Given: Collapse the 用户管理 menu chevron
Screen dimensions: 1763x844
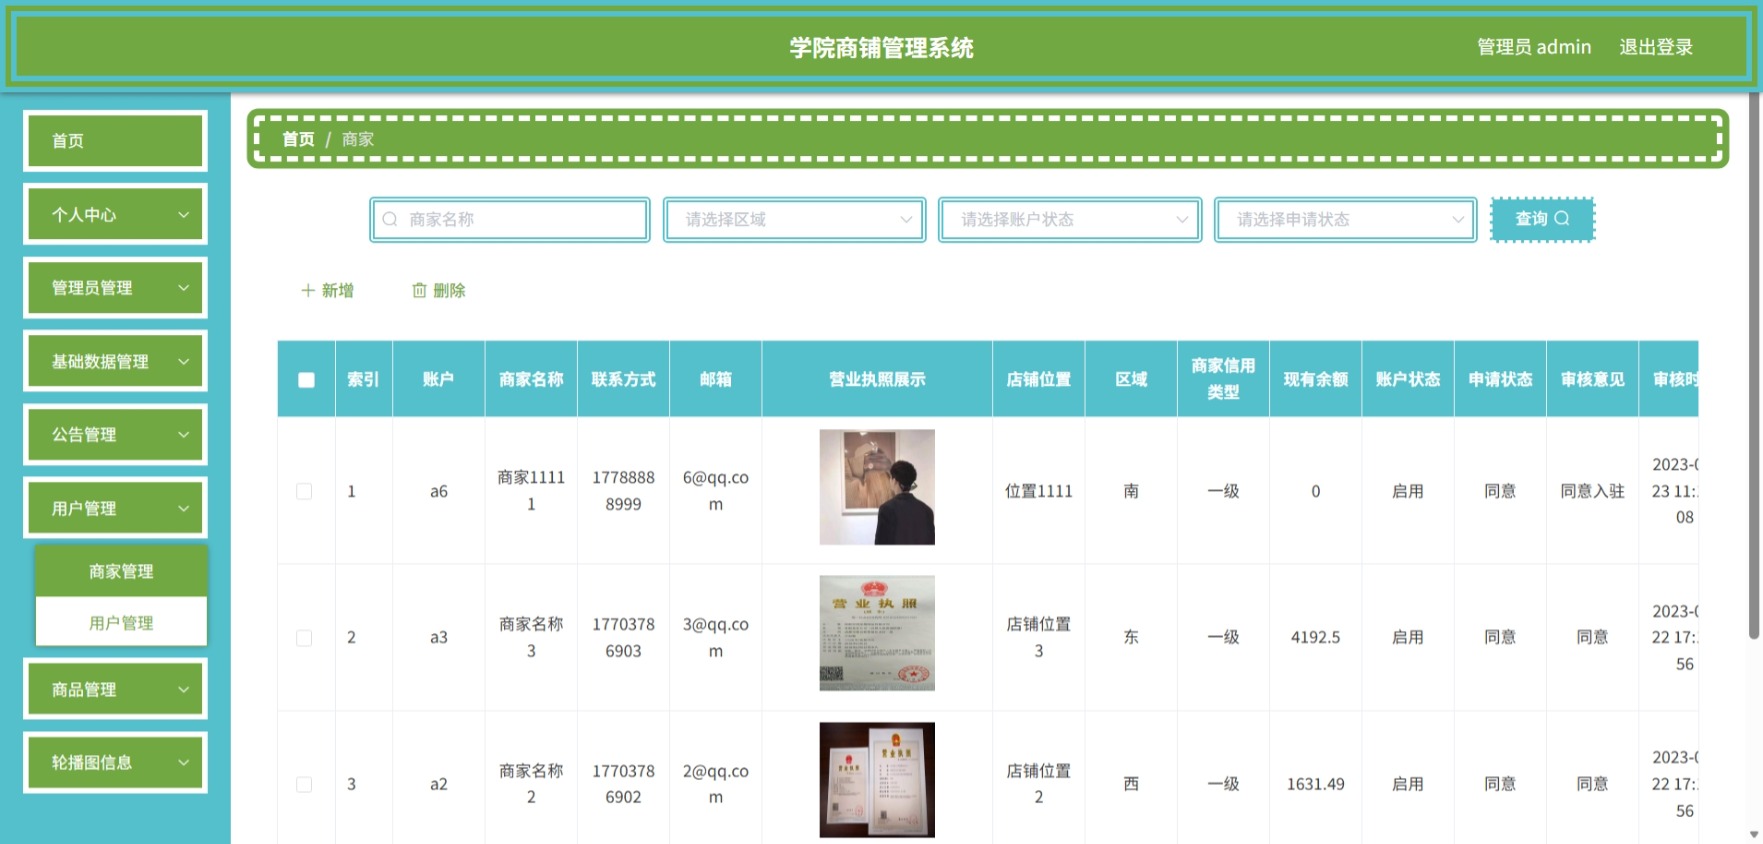Looking at the screenshot, I should tap(184, 508).
